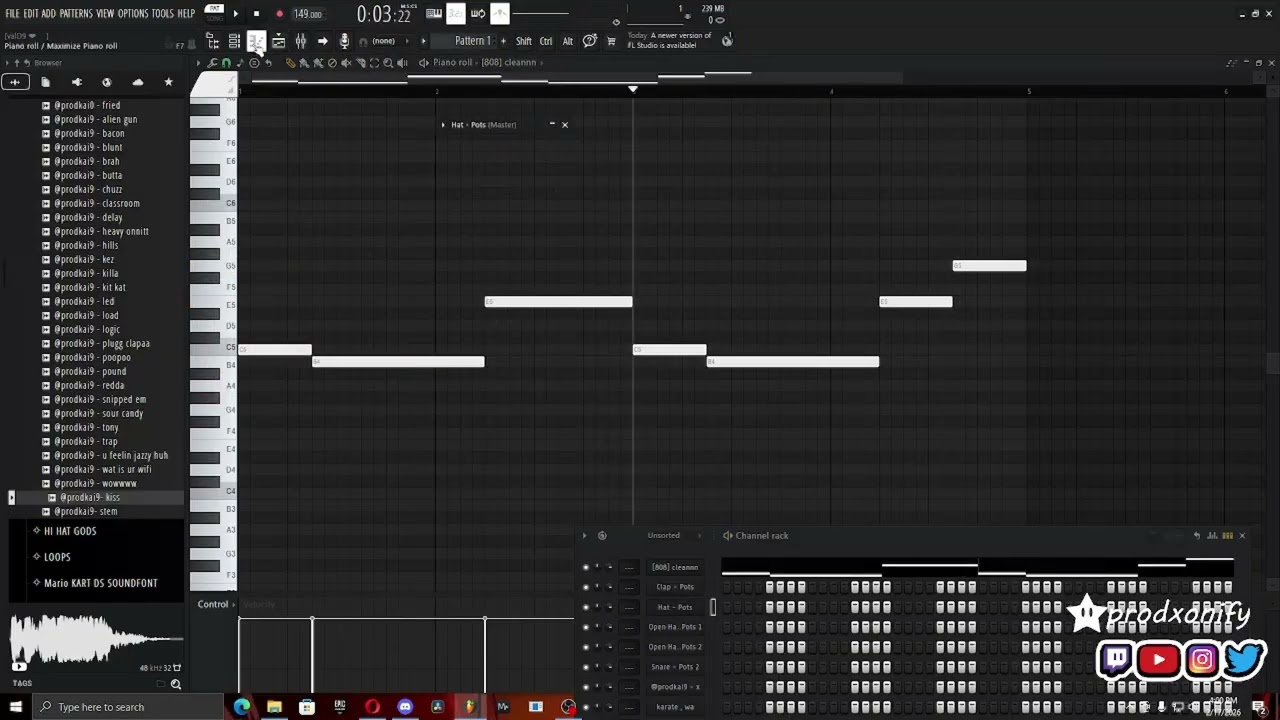Select the piano roll Zoom tool

coord(388,63)
